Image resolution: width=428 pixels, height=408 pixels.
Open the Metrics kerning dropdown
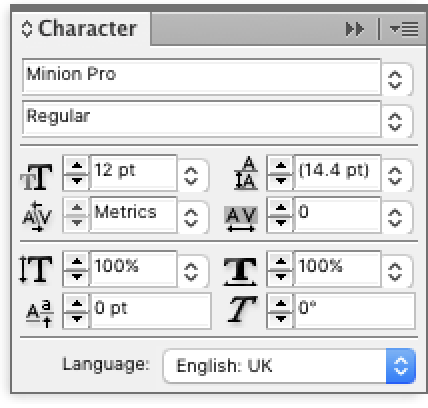pyautogui.click(x=191, y=217)
